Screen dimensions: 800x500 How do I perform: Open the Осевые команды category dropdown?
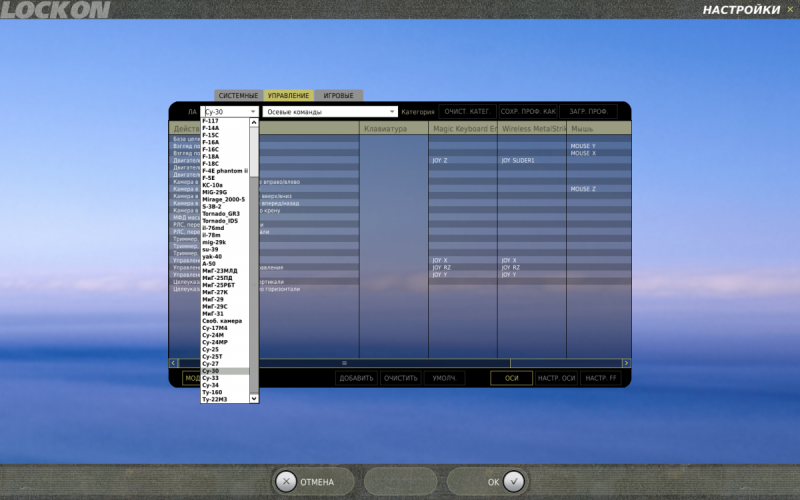pos(330,111)
